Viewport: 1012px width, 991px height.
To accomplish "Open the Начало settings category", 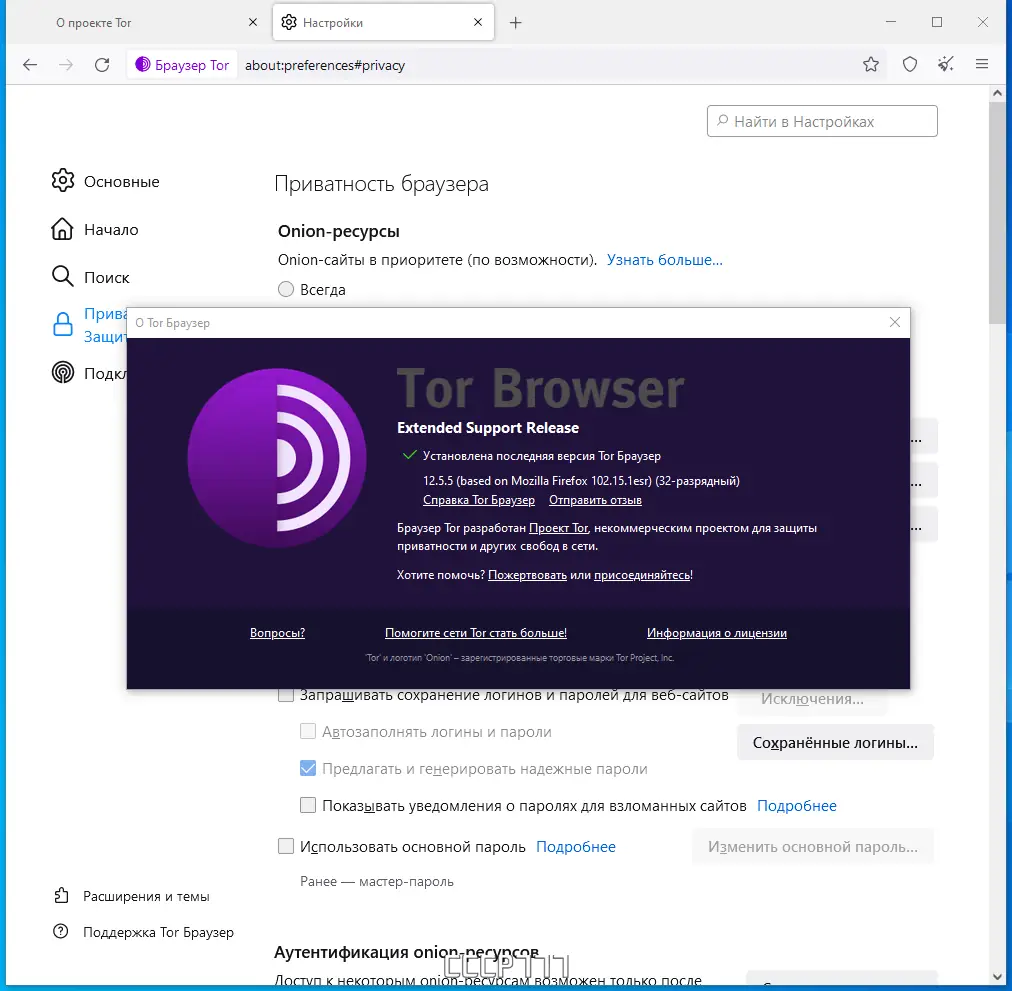I will (95, 229).
